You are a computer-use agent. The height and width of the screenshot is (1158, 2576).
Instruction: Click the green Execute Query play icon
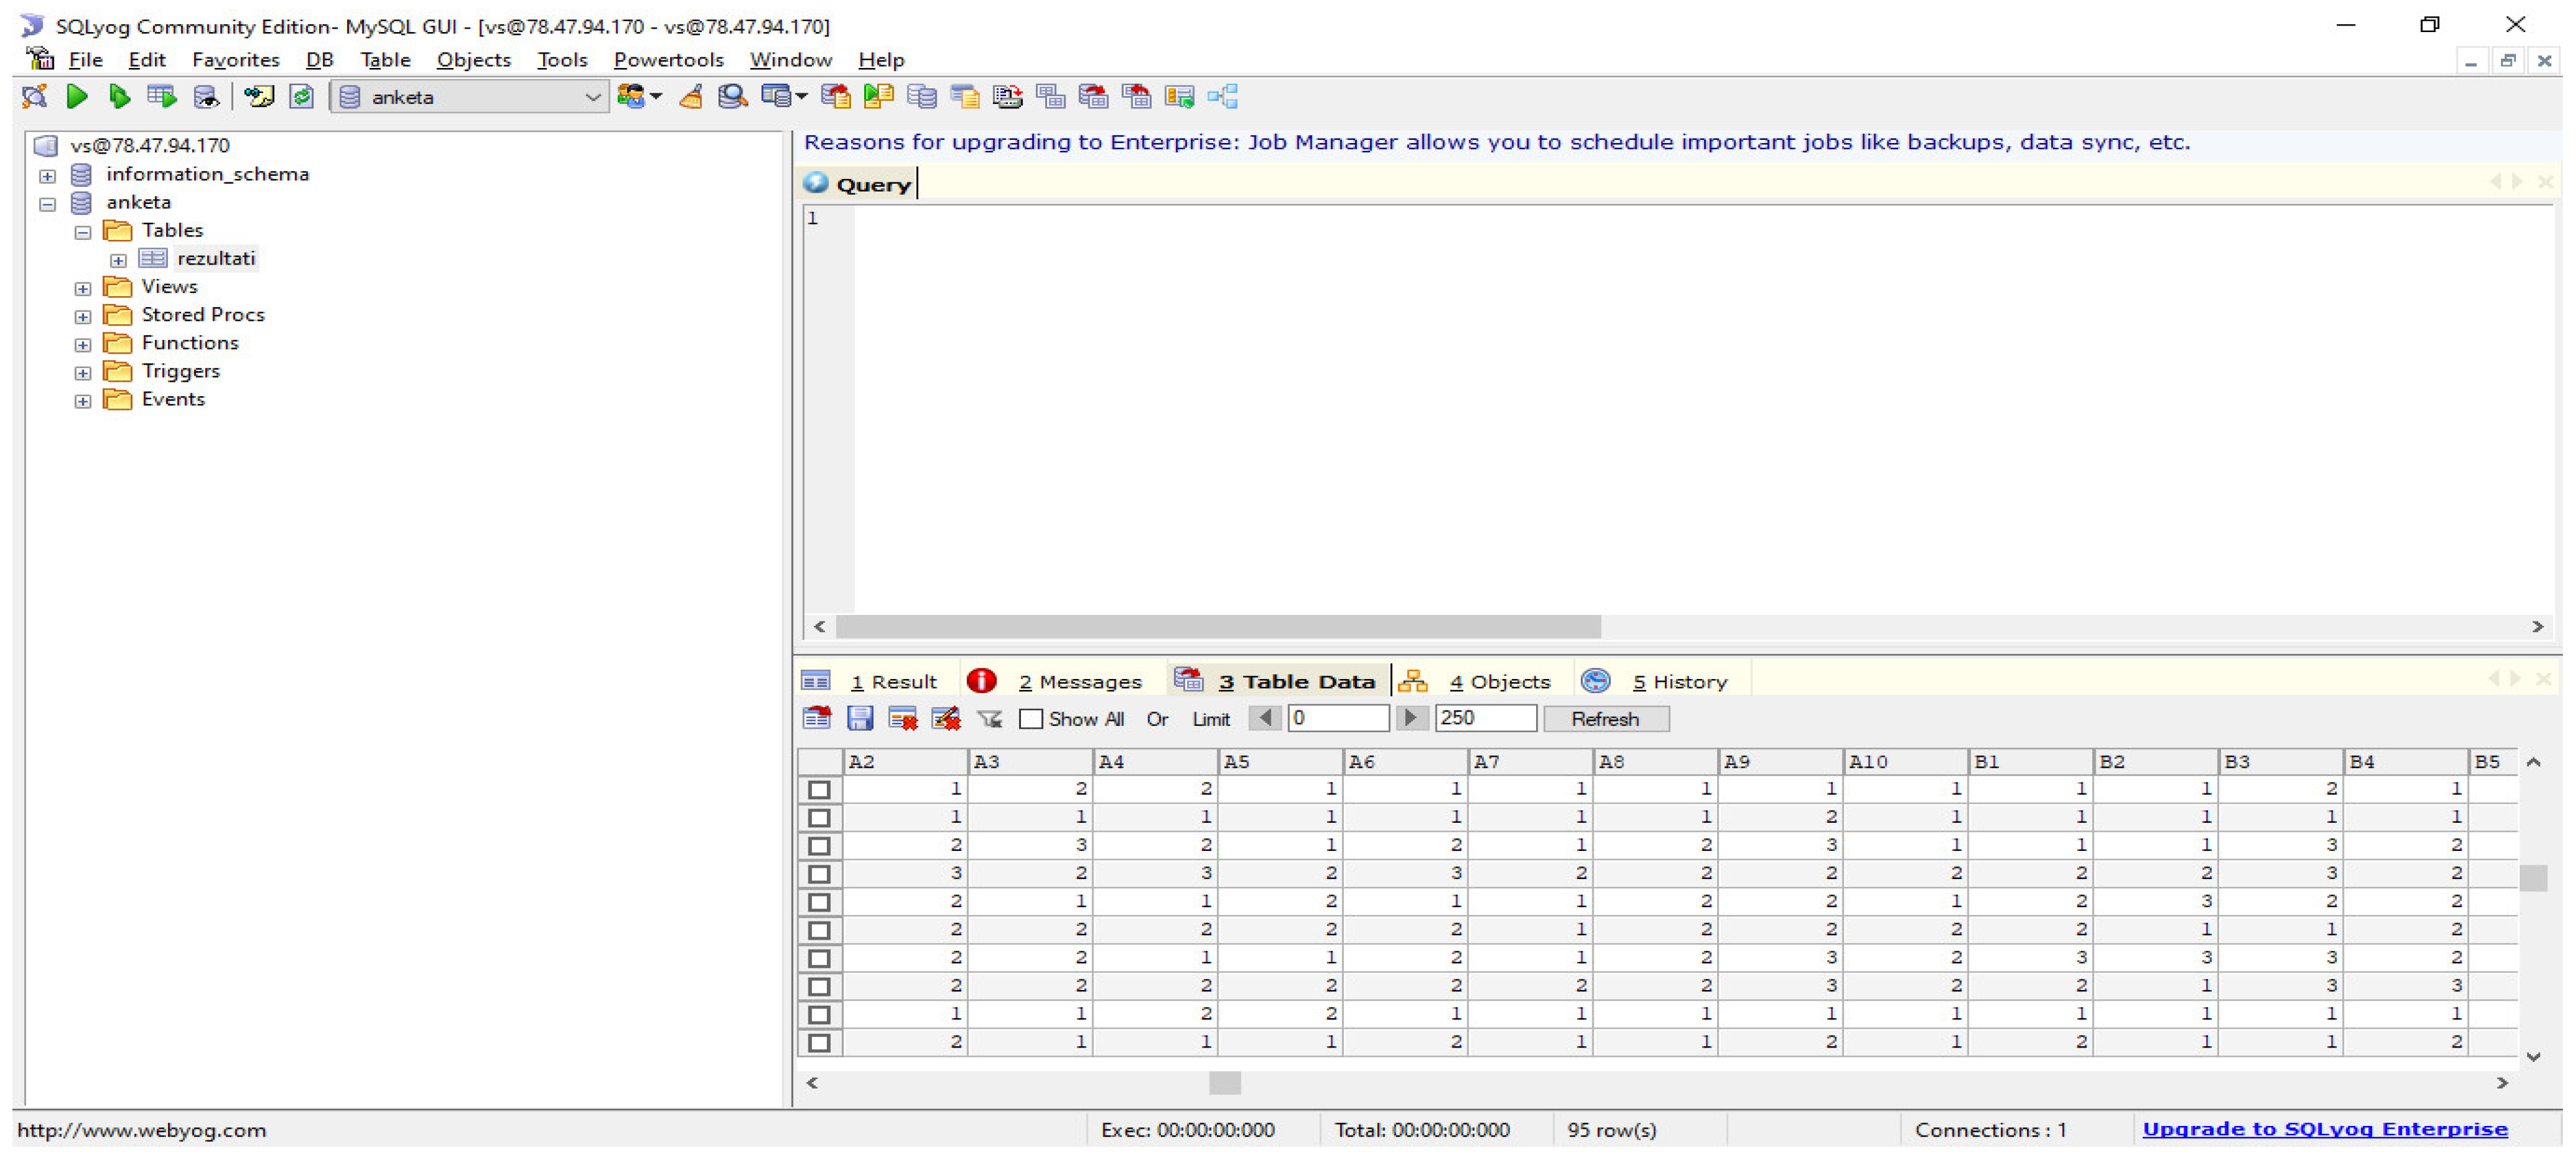(76, 97)
